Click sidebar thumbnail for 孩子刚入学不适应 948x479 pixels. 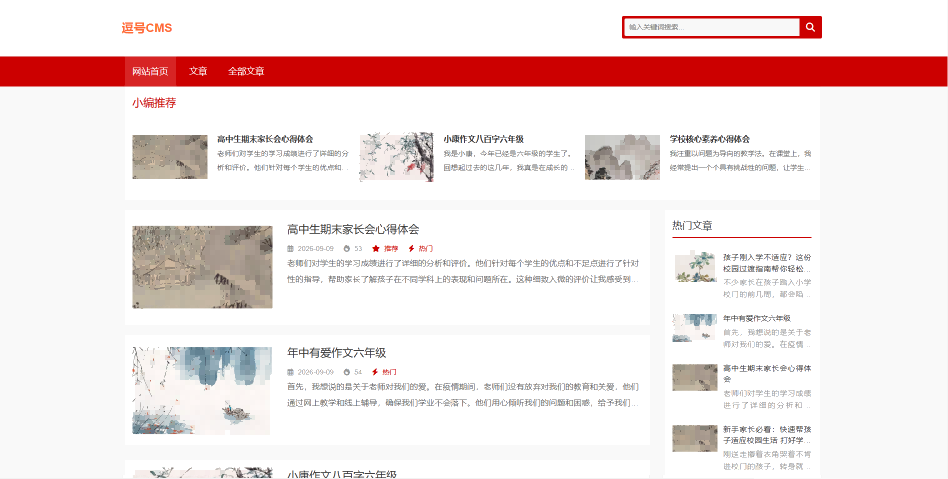click(695, 267)
